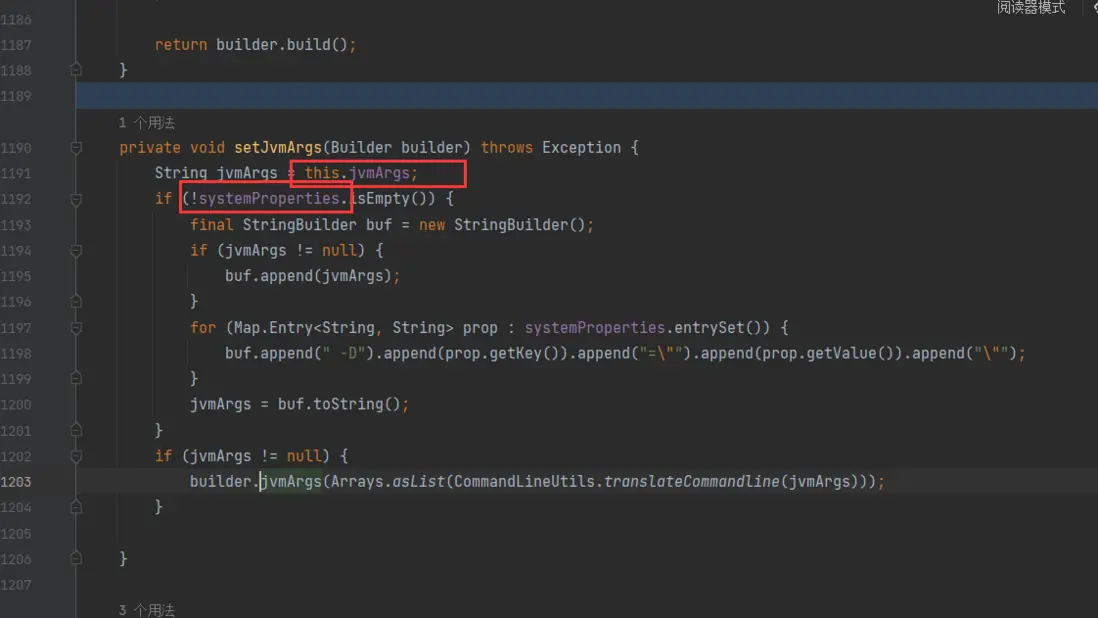Click line number 1190 in gutter
The width and height of the screenshot is (1098, 618).
16,148
